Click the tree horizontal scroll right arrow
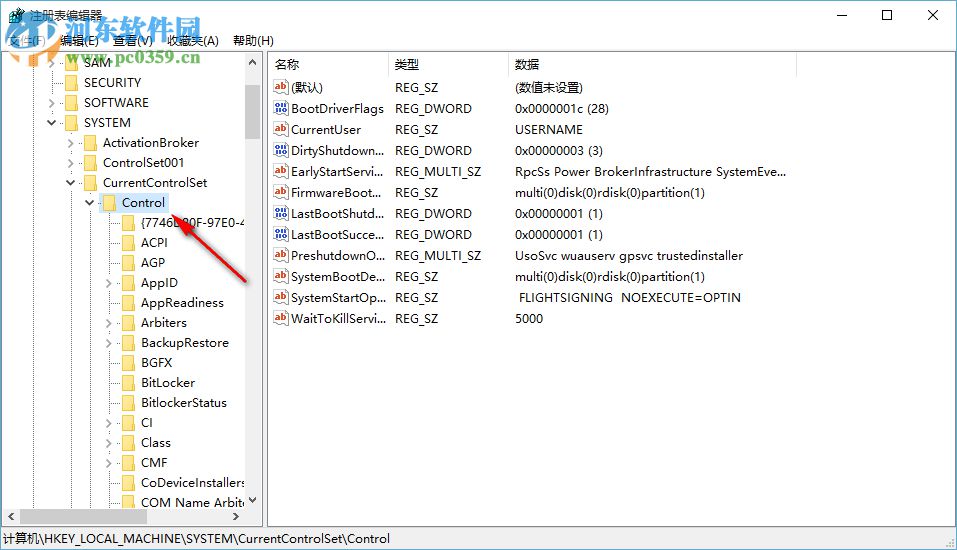 236,516
